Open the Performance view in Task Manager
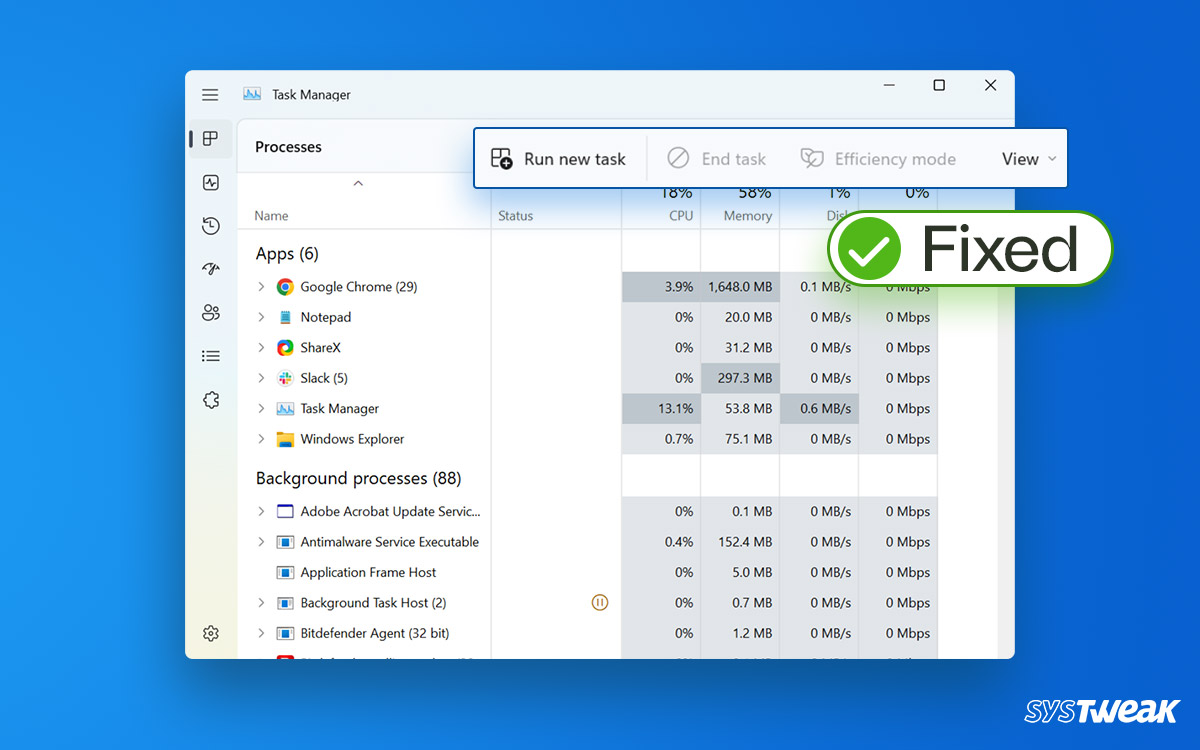This screenshot has width=1200, height=750. (210, 183)
